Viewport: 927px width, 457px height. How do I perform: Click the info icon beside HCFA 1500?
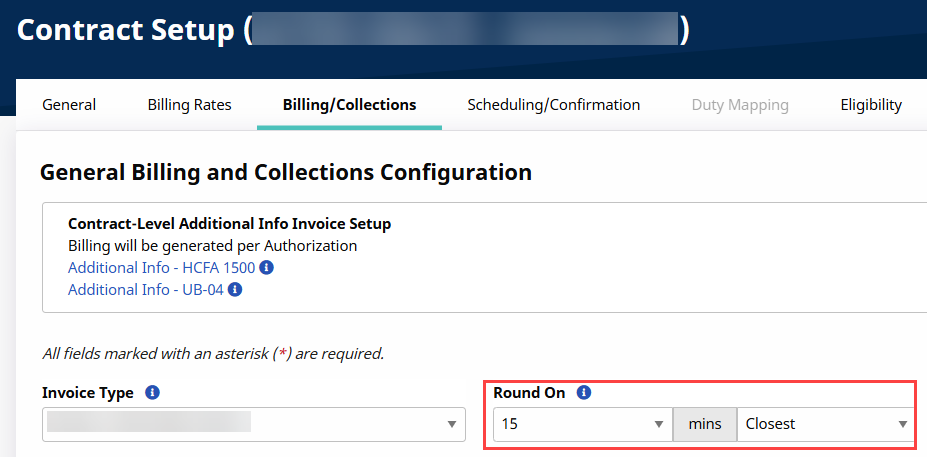(267, 268)
